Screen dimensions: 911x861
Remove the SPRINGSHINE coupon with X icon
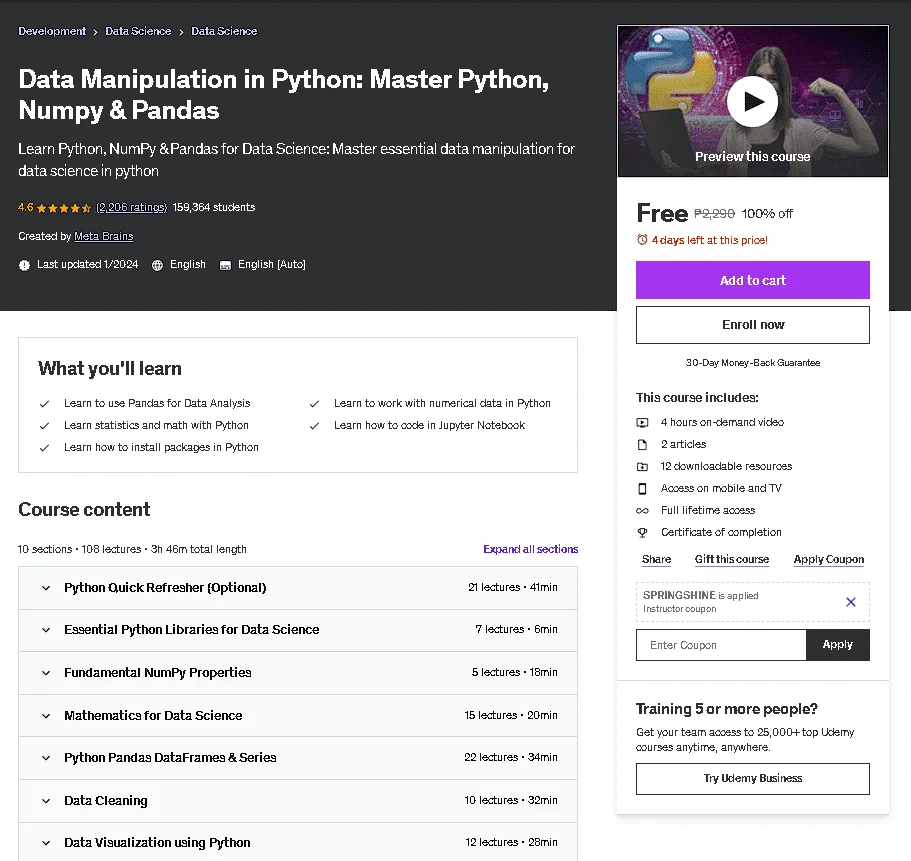point(851,602)
